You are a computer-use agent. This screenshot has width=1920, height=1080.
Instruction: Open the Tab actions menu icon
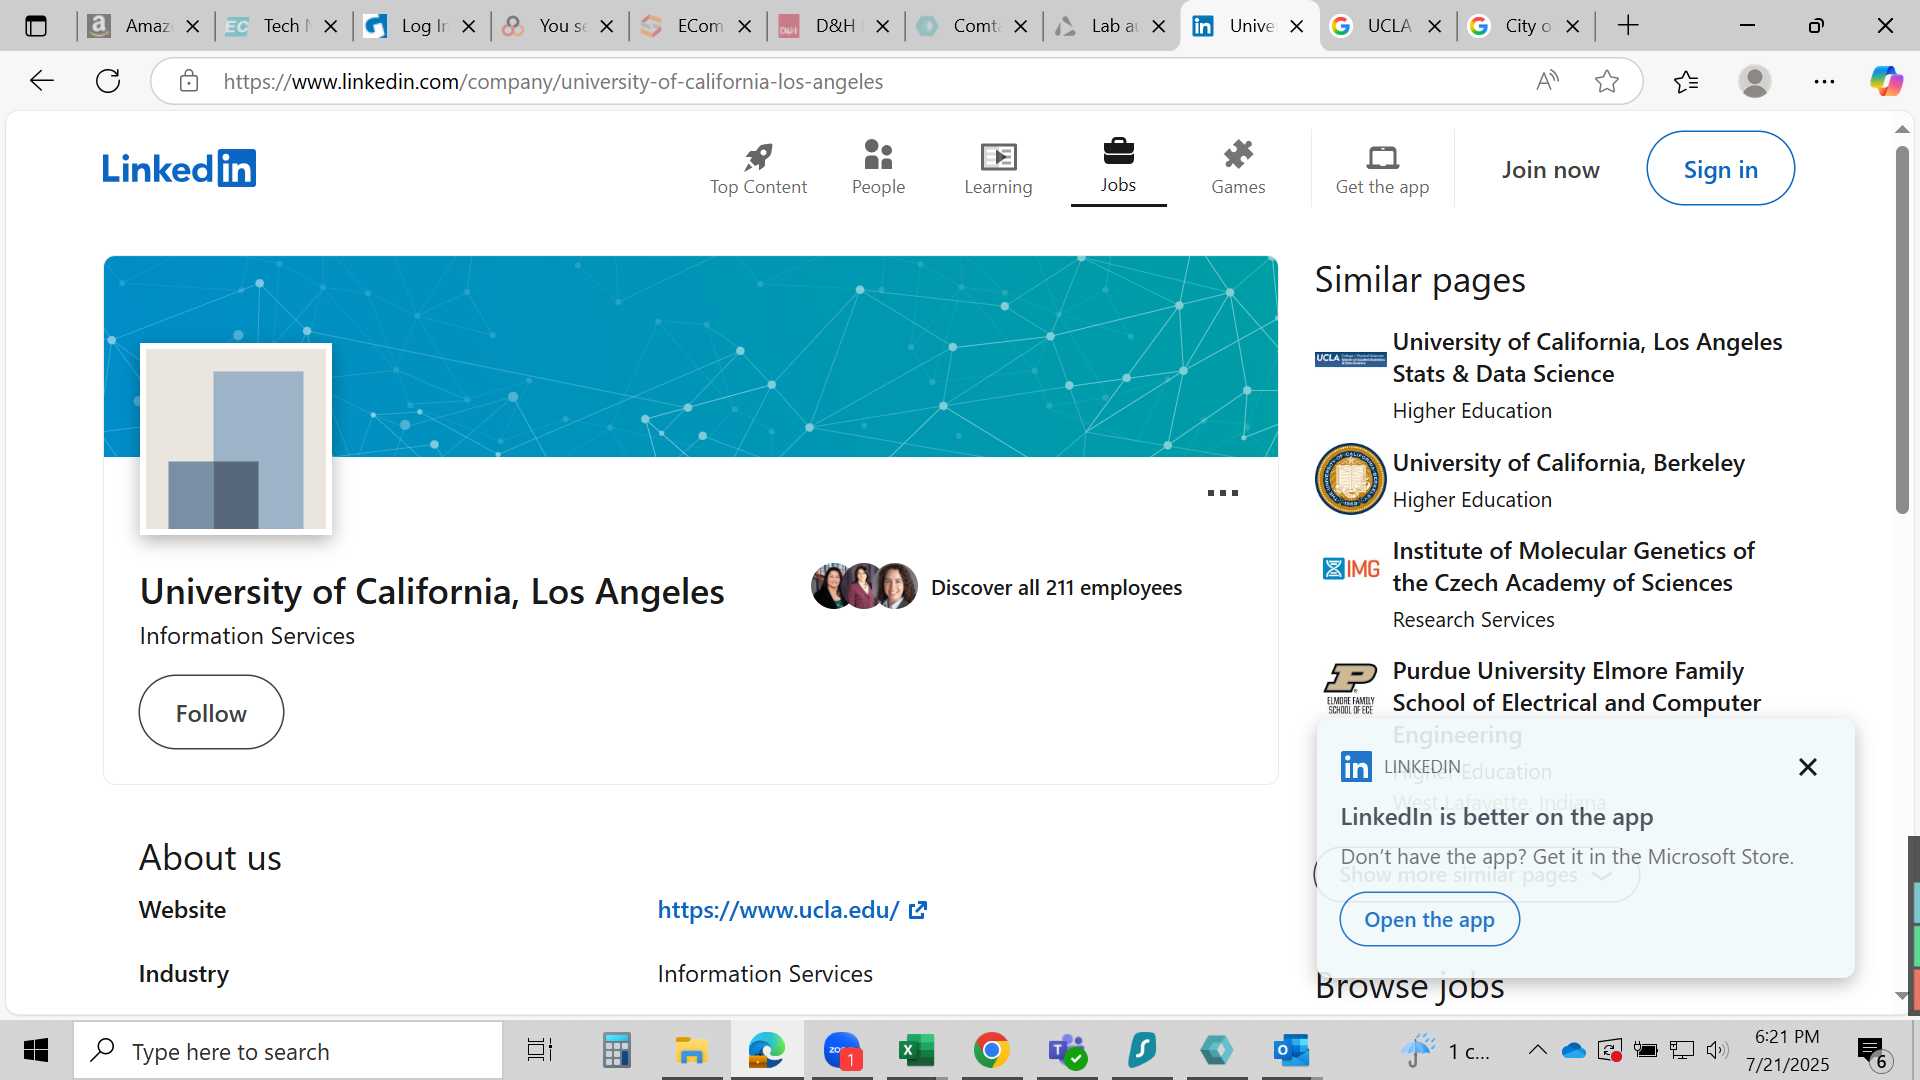pos(36,26)
